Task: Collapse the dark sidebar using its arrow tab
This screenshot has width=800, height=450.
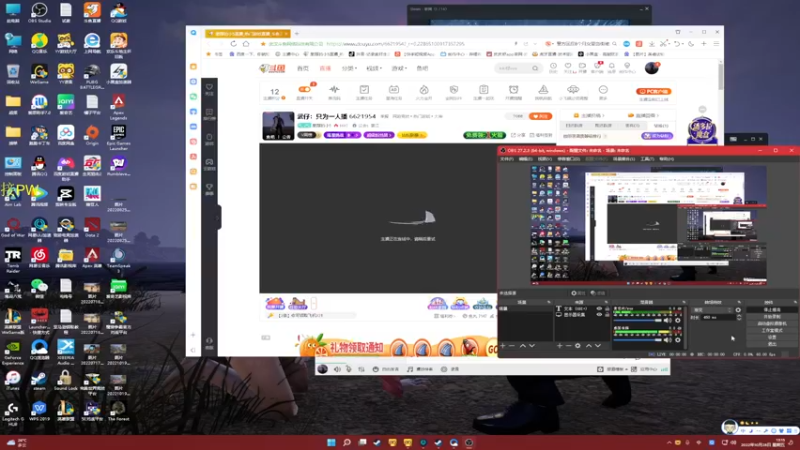Action: (219, 217)
